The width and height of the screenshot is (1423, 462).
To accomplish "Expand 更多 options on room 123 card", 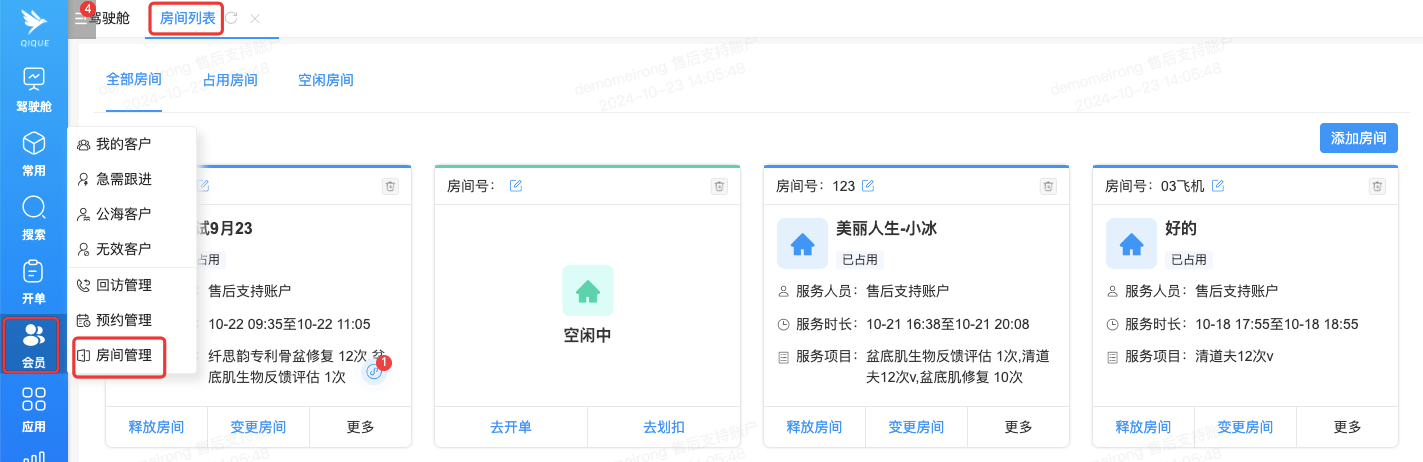I will tap(1018, 427).
